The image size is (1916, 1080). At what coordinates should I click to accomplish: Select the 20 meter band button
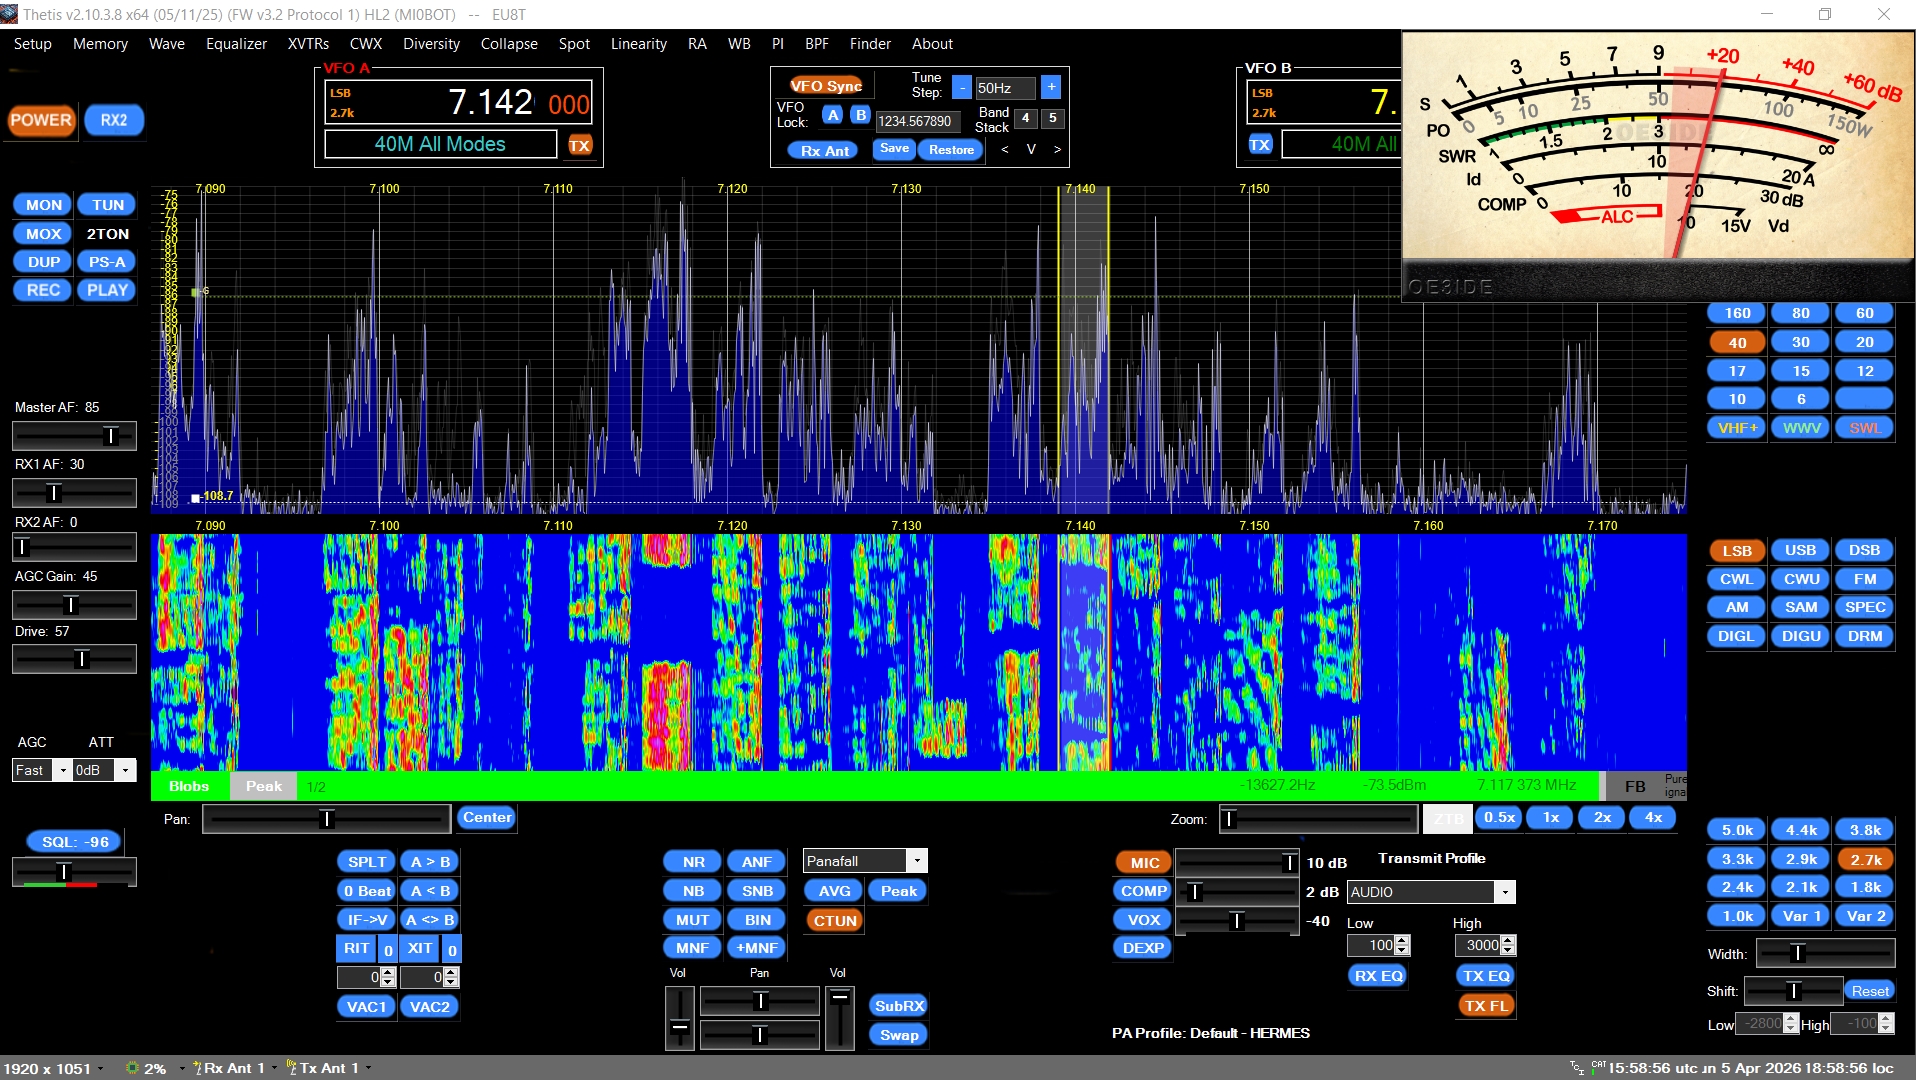1864,342
